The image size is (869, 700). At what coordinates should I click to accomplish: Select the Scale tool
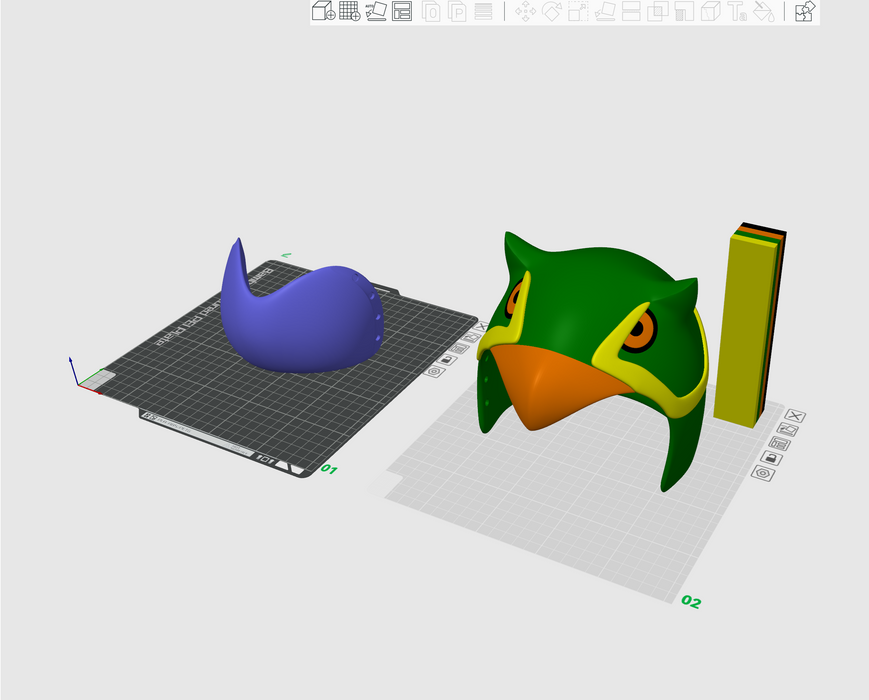[578, 12]
